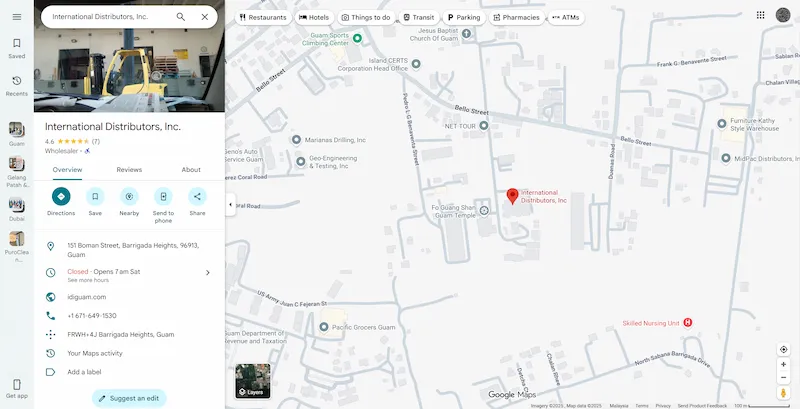Select the Parking filter chip
Screen dimensions: 800x409
pyautogui.click(x=464, y=17)
